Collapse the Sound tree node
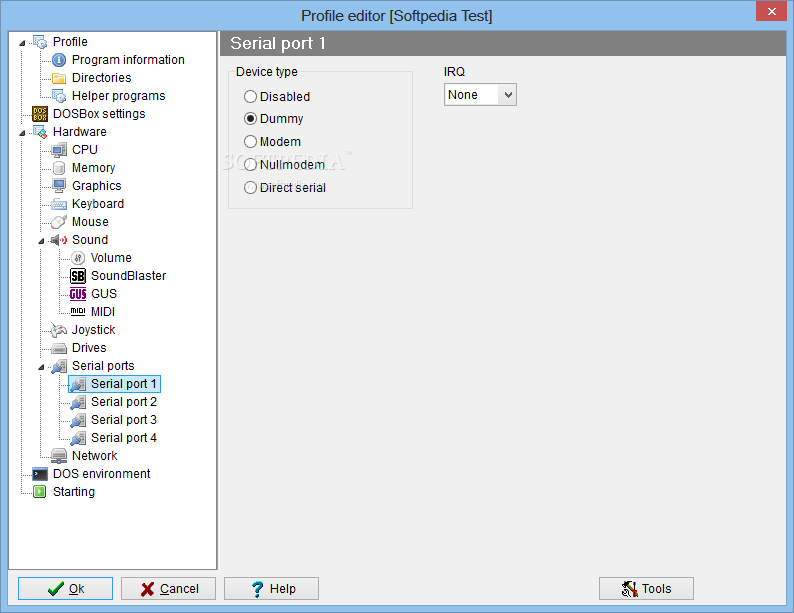This screenshot has height=613, width=794. pyautogui.click(x=42, y=241)
